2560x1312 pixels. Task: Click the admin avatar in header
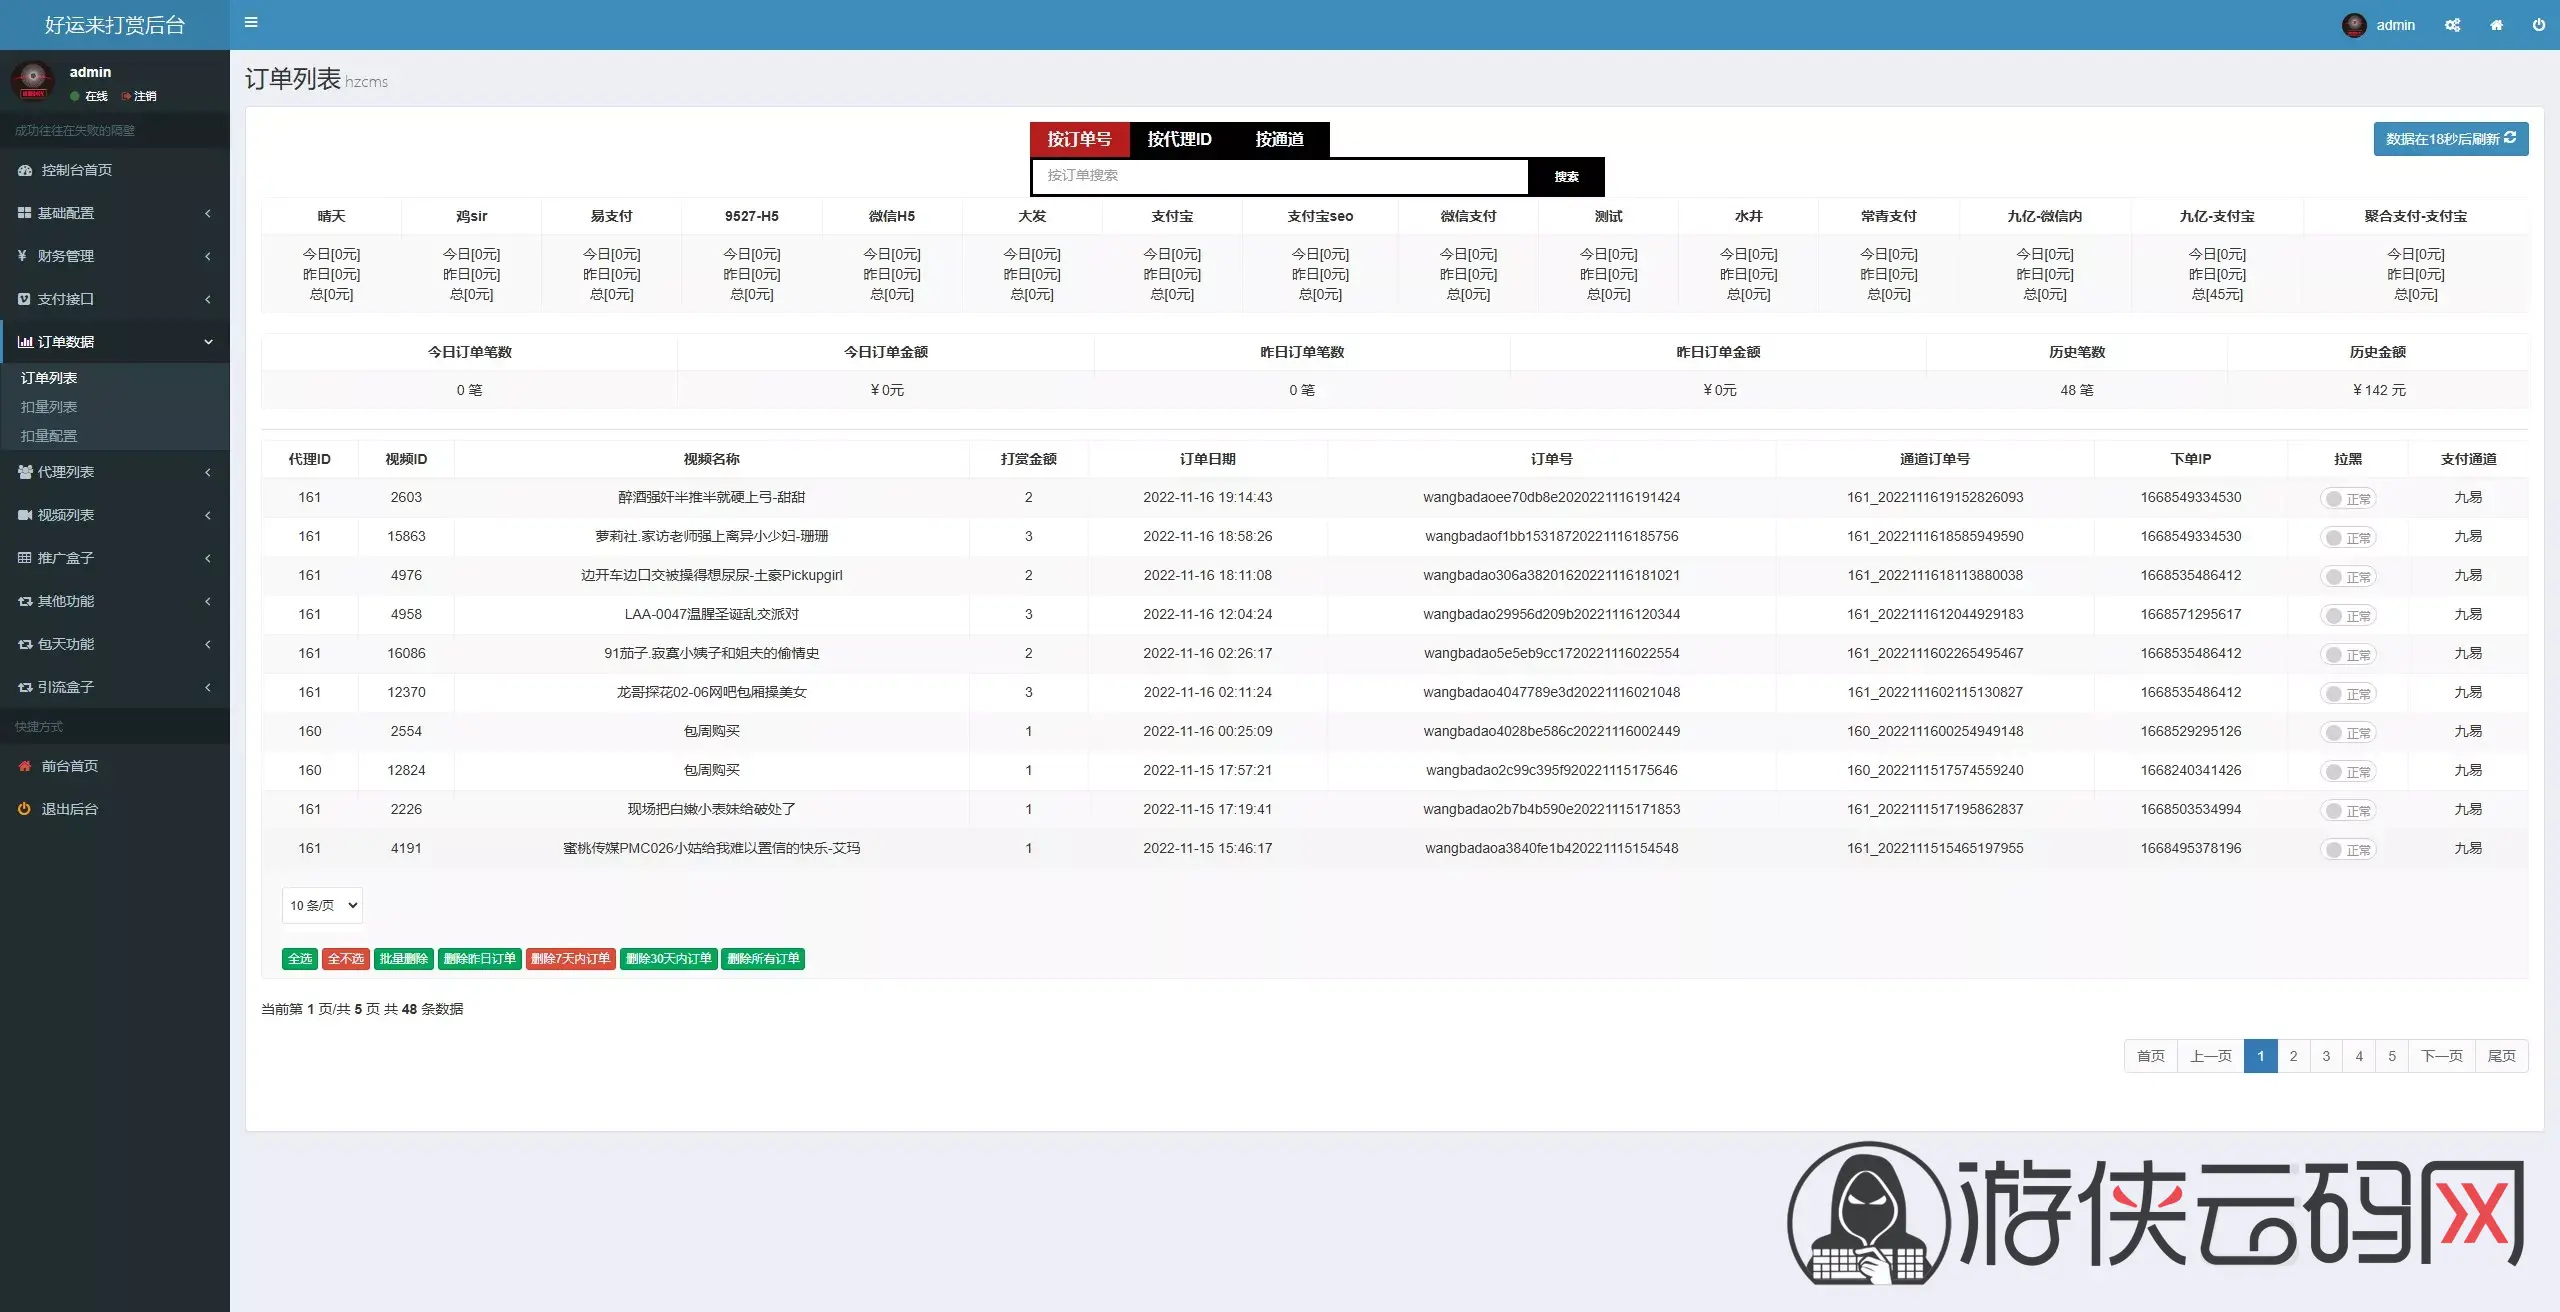(x=2354, y=25)
